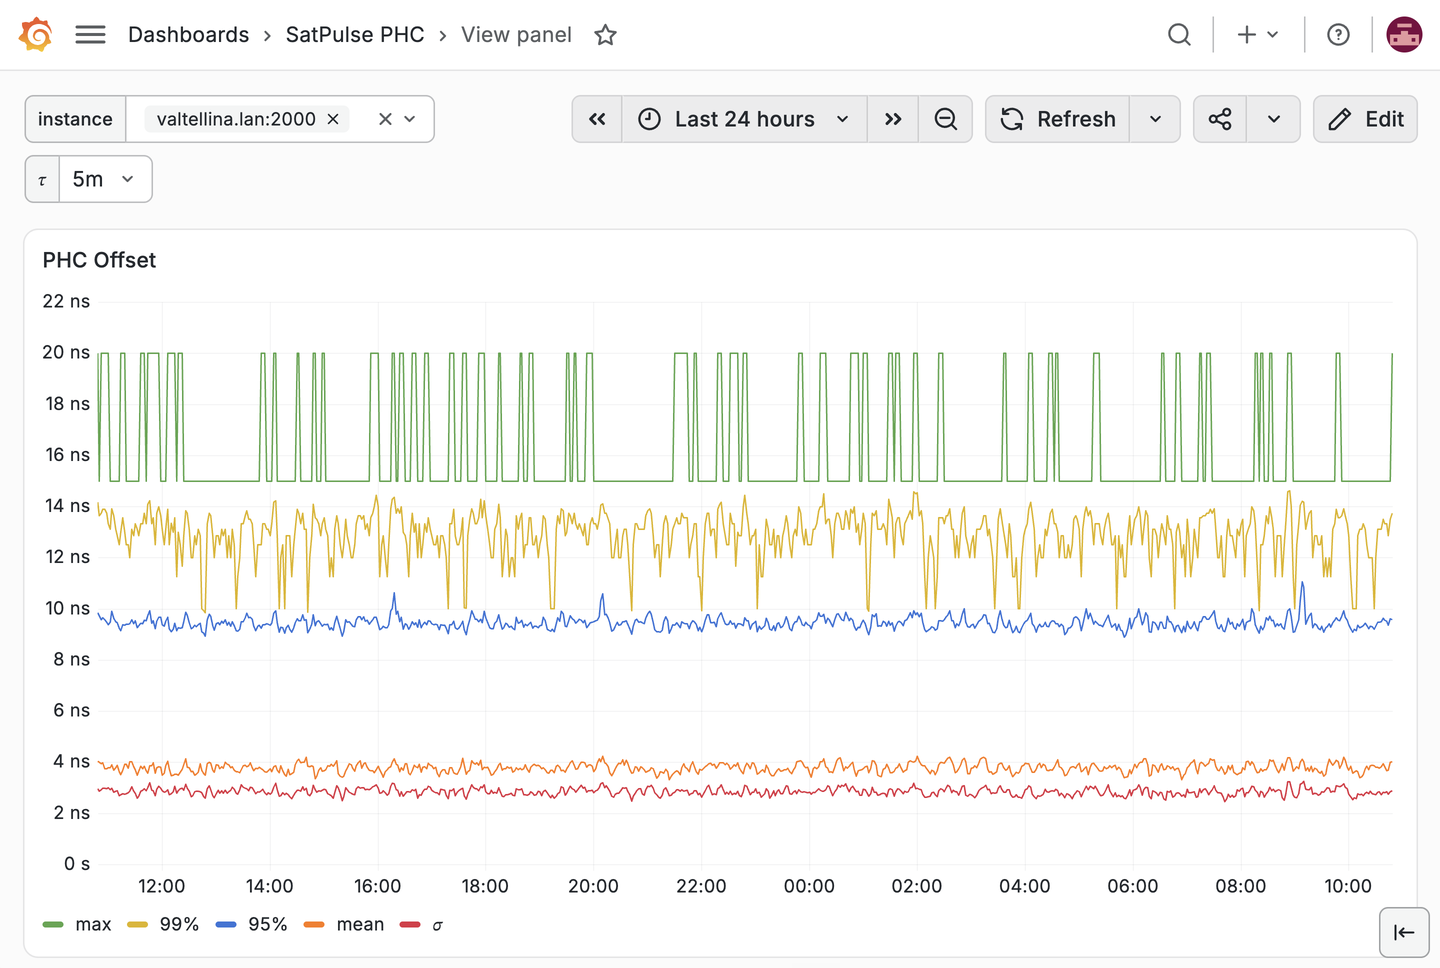The image size is (1440, 968).
Task: Shift time range forward
Action: tap(893, 119)
